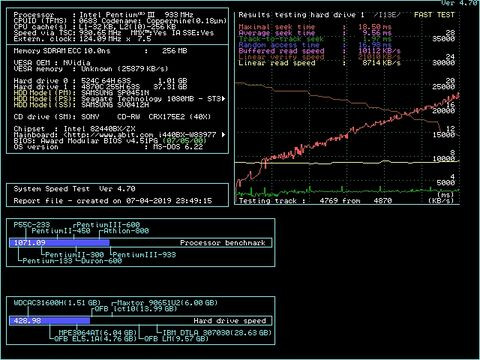The height and width of the screenshot is (360, 480).
Task: Click the Ver 4.70 text at top right corner
Action: 460,3
